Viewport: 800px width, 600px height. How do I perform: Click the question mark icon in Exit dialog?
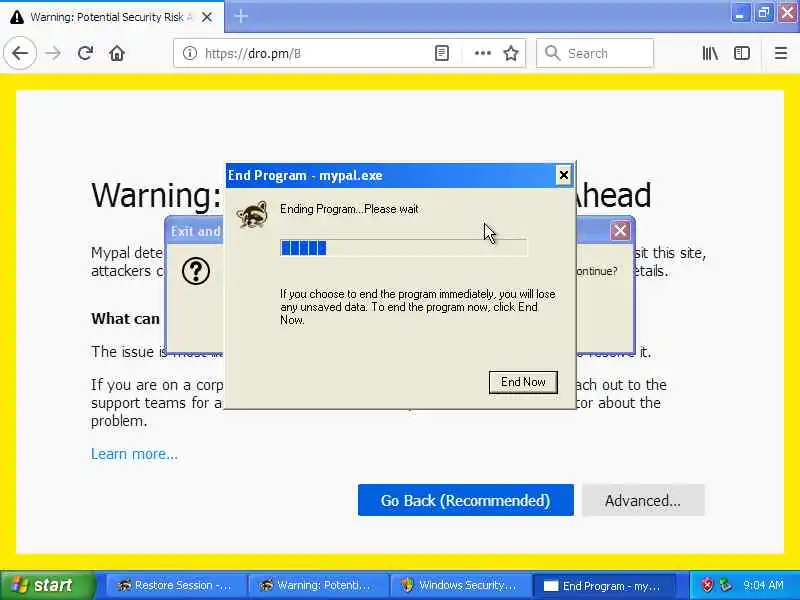coord(195,271)
